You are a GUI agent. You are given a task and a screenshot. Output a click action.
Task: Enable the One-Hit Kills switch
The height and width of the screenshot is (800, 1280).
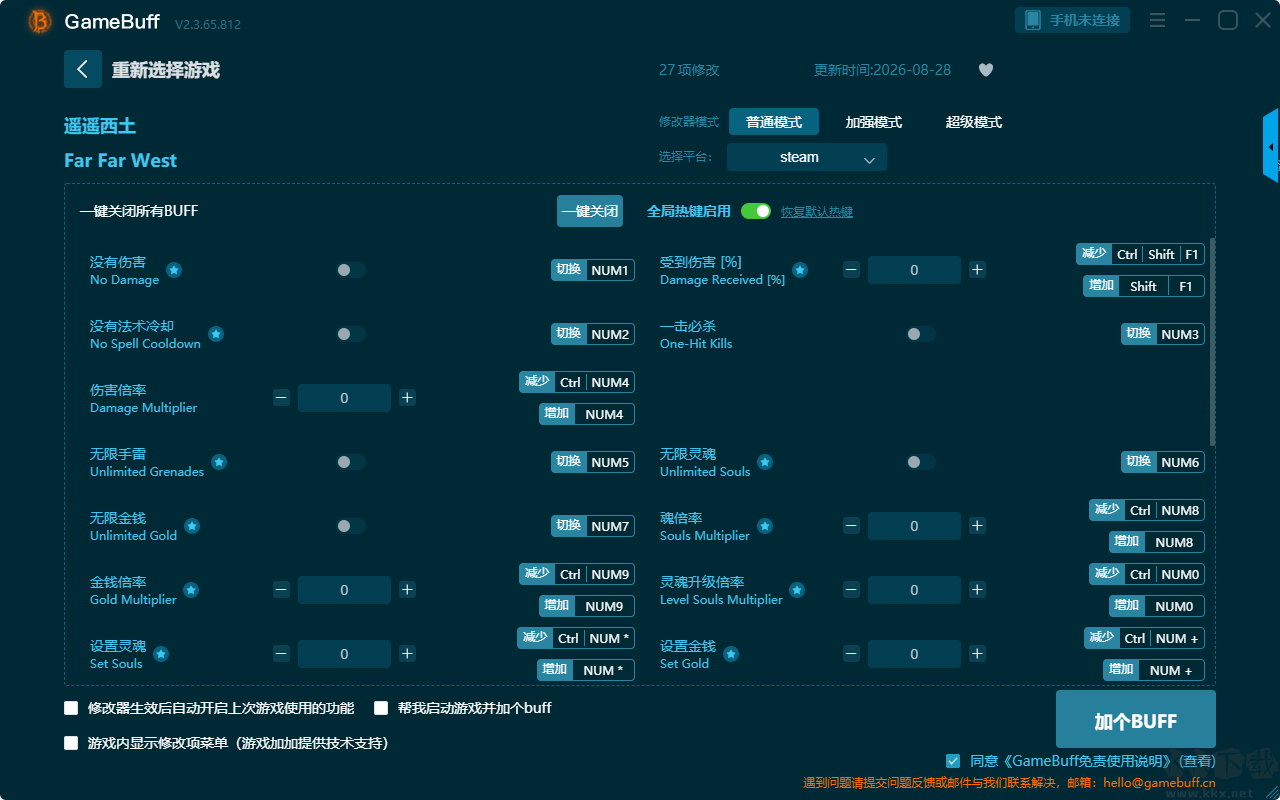(921, 334)
